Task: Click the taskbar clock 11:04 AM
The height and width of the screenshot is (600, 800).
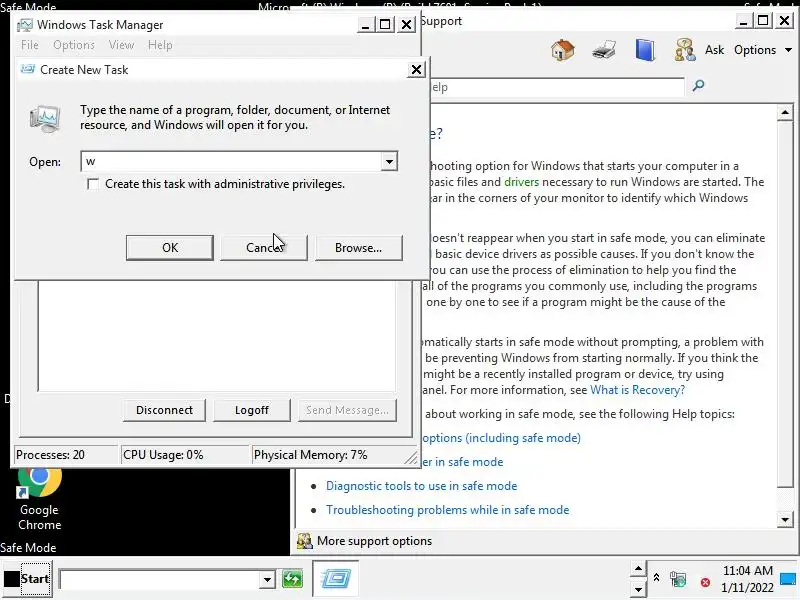Action: [x=747, y=571]
